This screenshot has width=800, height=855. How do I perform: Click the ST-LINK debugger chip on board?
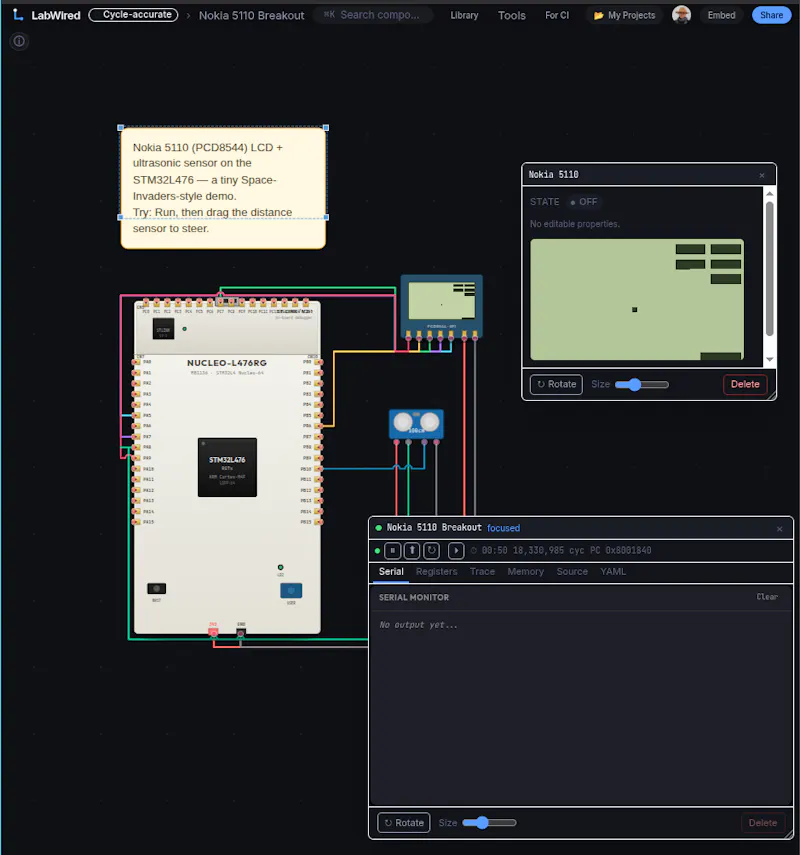pos(163,329)
